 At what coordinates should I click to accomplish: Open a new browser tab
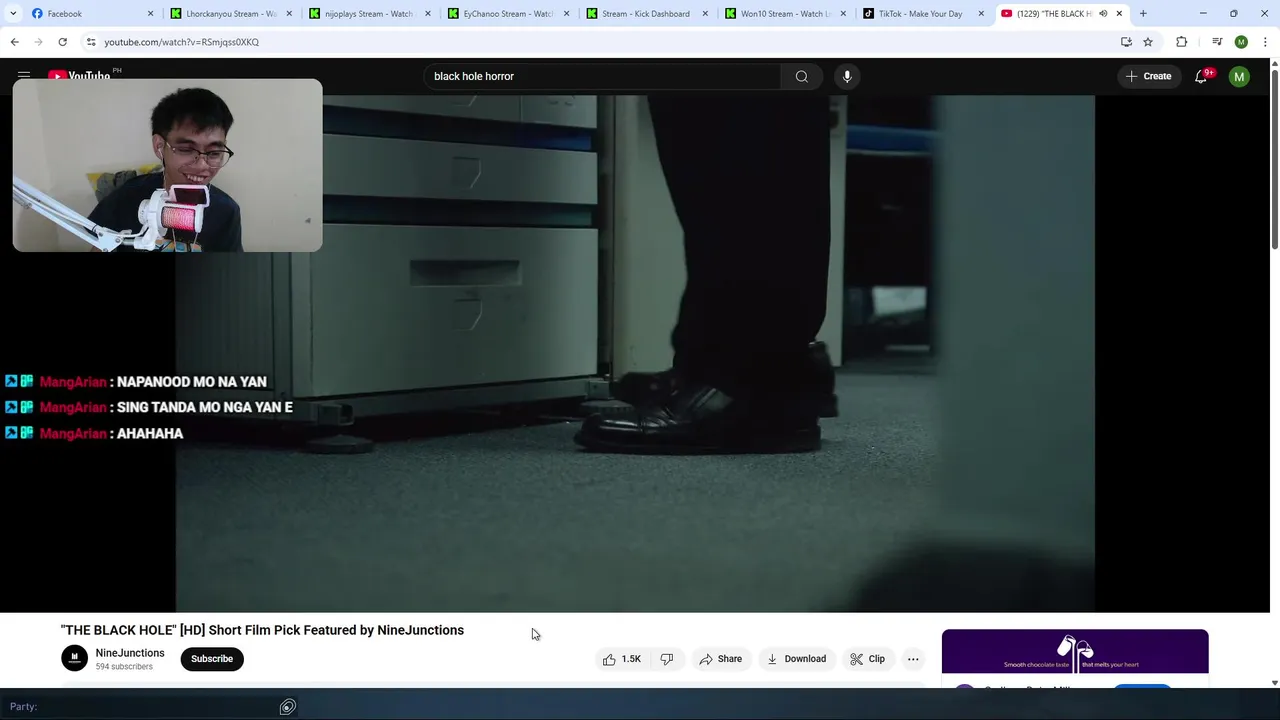pyautogui.click(x=1143, y=14)
